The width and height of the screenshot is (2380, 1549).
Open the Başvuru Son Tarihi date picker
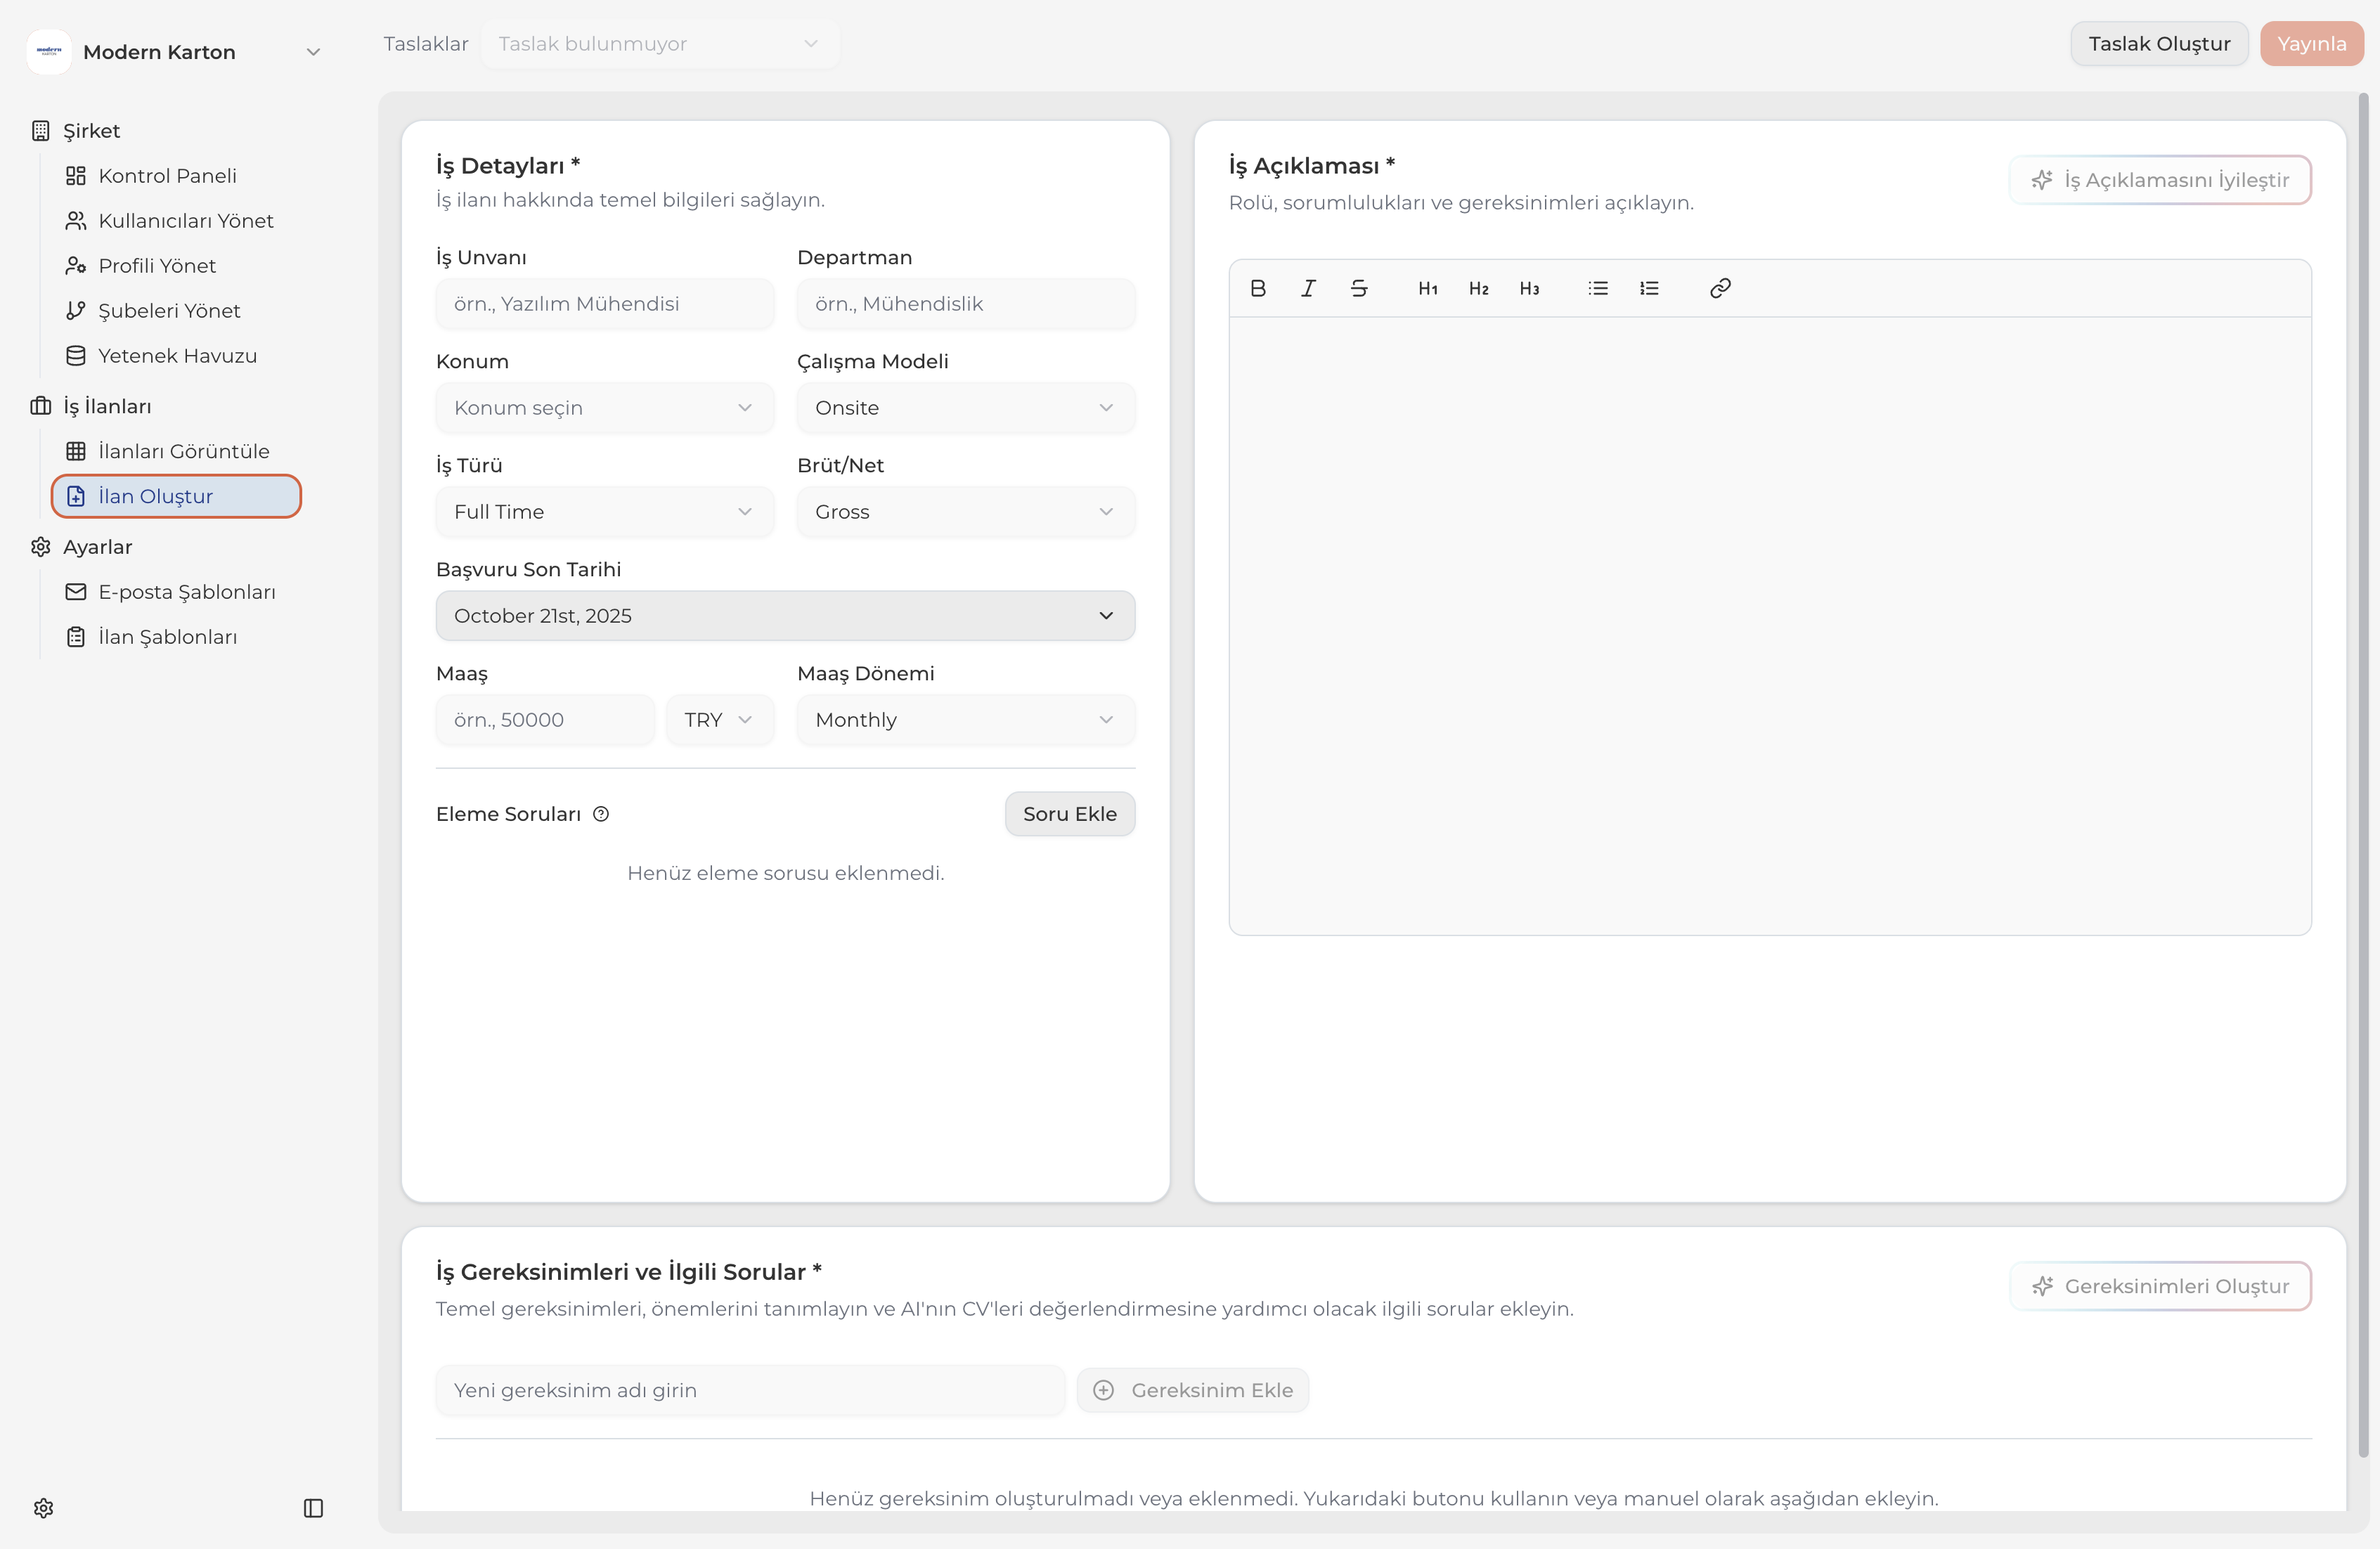pyautogui.click(x=785, y=616)
